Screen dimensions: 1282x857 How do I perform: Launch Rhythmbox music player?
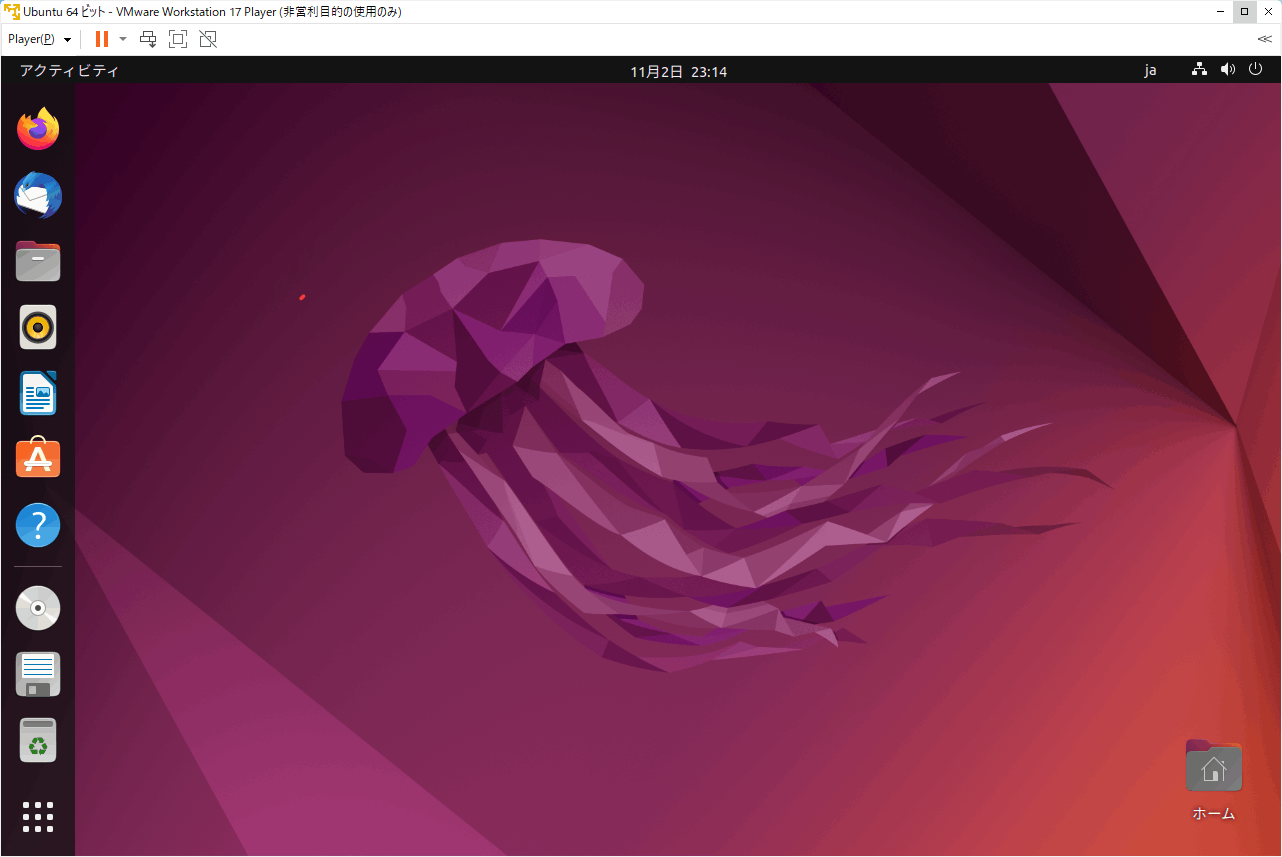click(x=38, y=327)
